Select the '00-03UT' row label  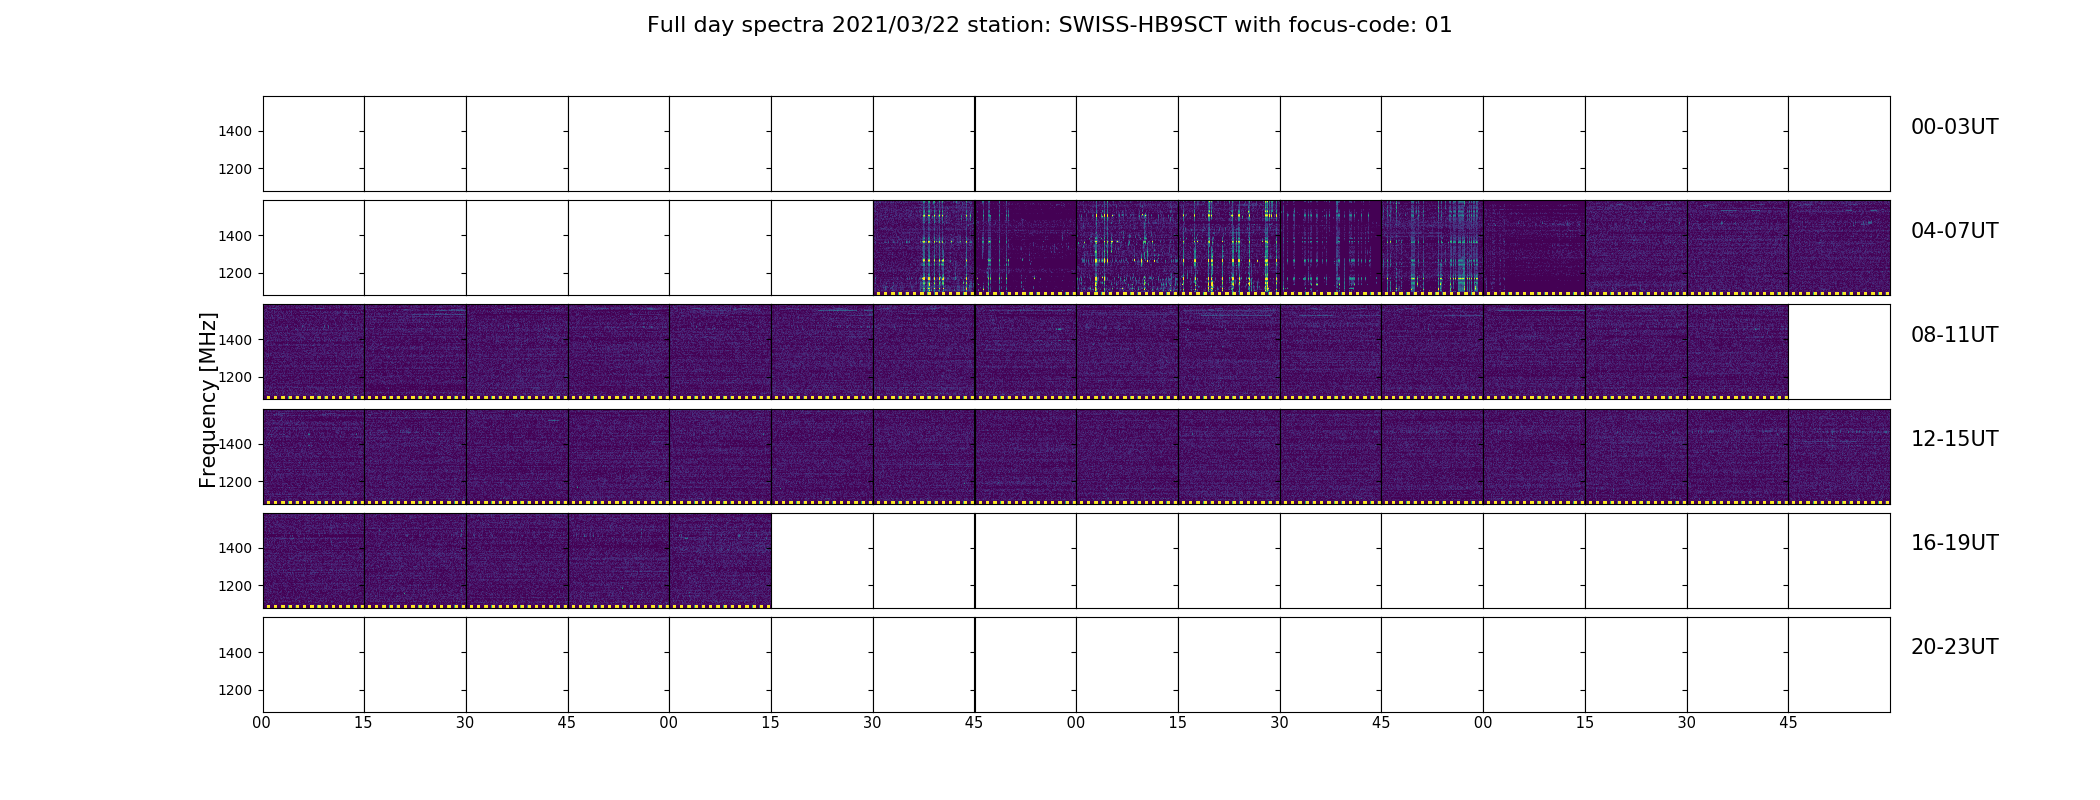1954,127
